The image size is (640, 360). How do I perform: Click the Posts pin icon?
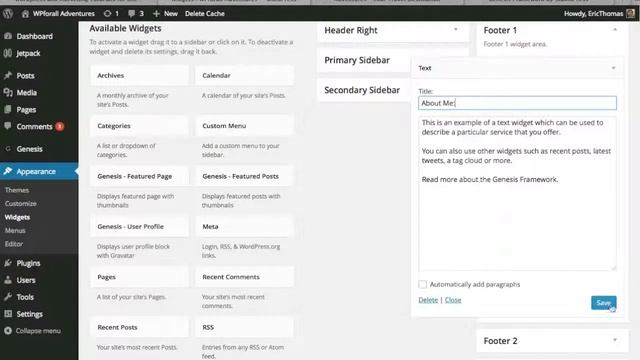(8, 76)
